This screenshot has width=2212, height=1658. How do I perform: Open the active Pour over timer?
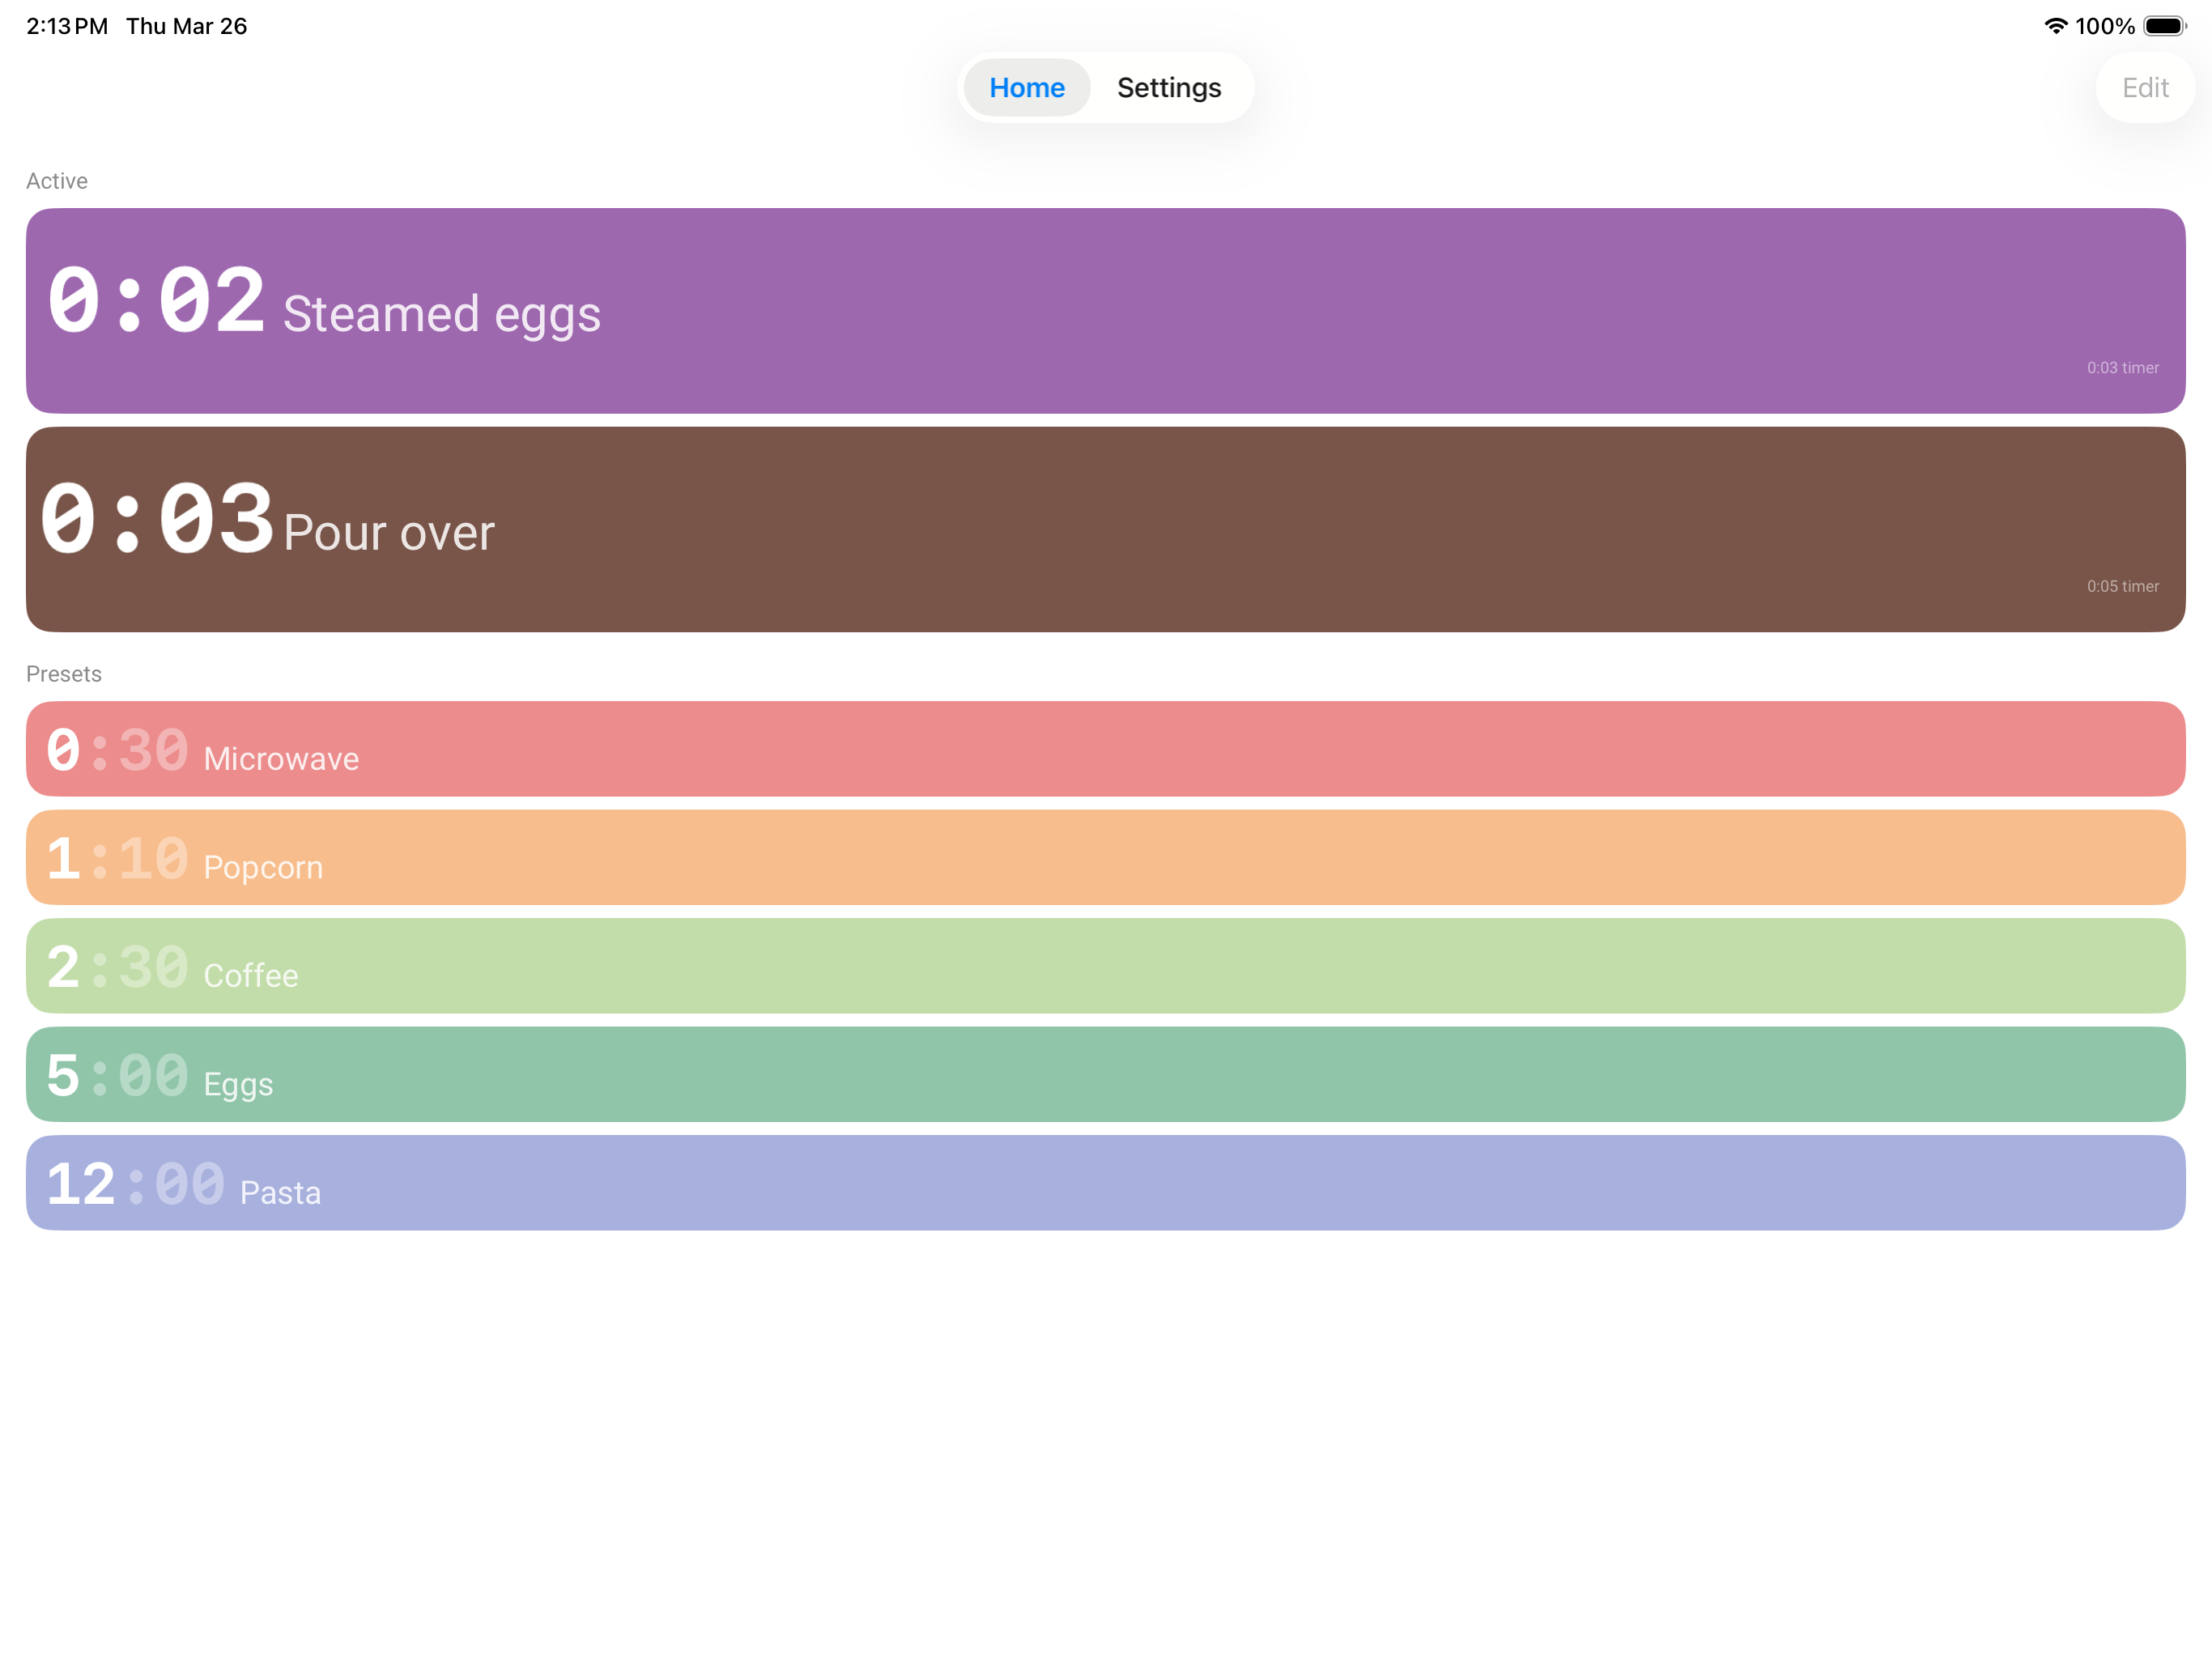(x=1105, y=530)
